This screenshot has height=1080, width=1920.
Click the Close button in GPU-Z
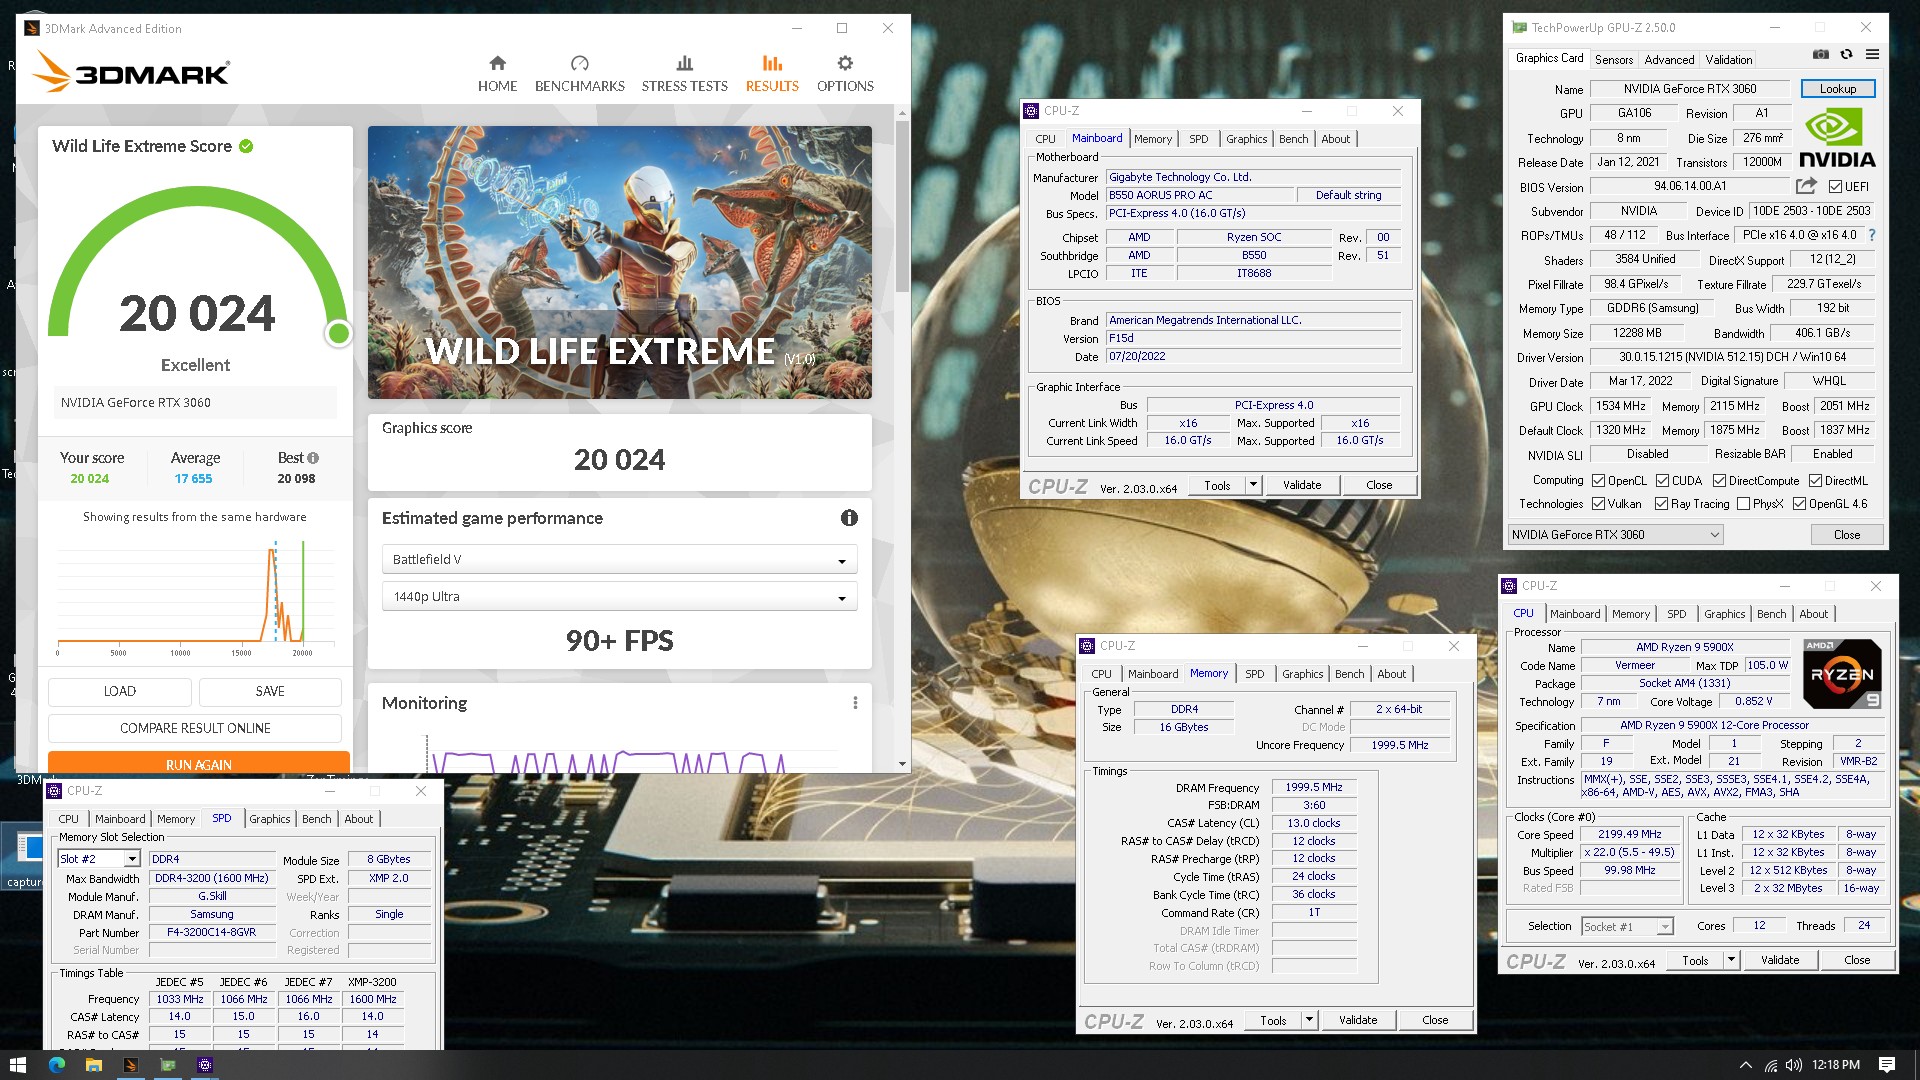[x=1846, y=535]
